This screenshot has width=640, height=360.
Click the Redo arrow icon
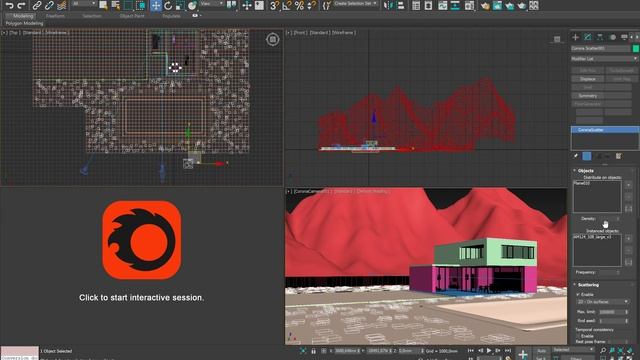click(22, 5)
